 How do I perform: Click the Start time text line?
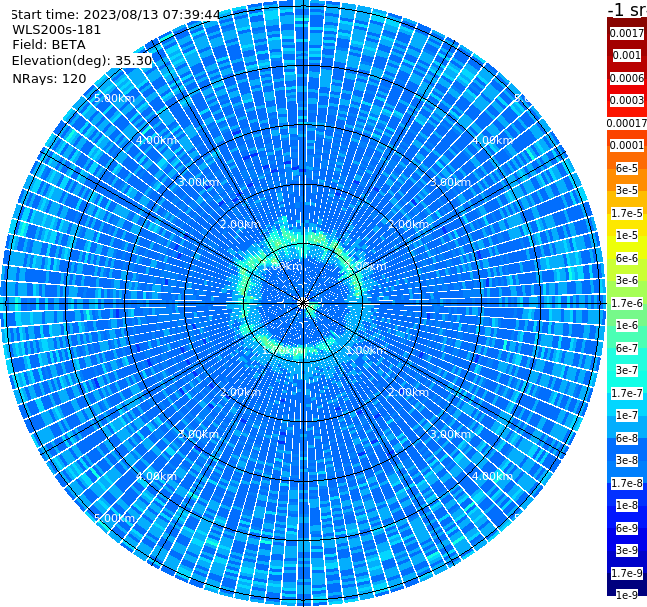[x=116, y=15]
